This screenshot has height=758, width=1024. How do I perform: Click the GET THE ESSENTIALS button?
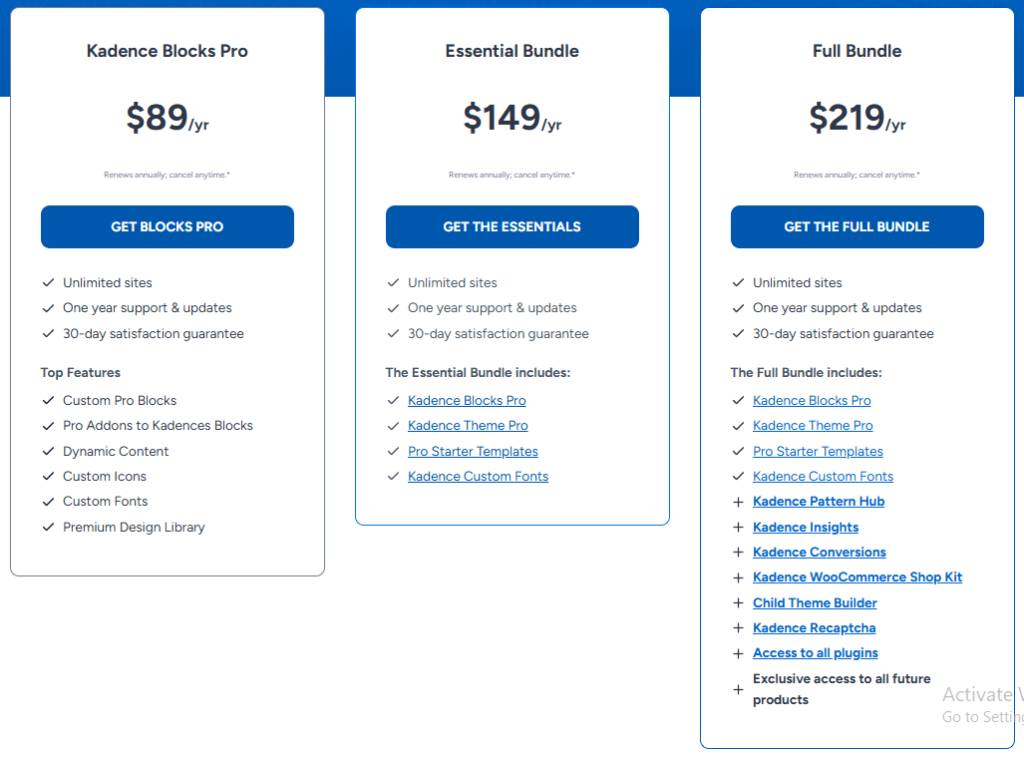512,227
